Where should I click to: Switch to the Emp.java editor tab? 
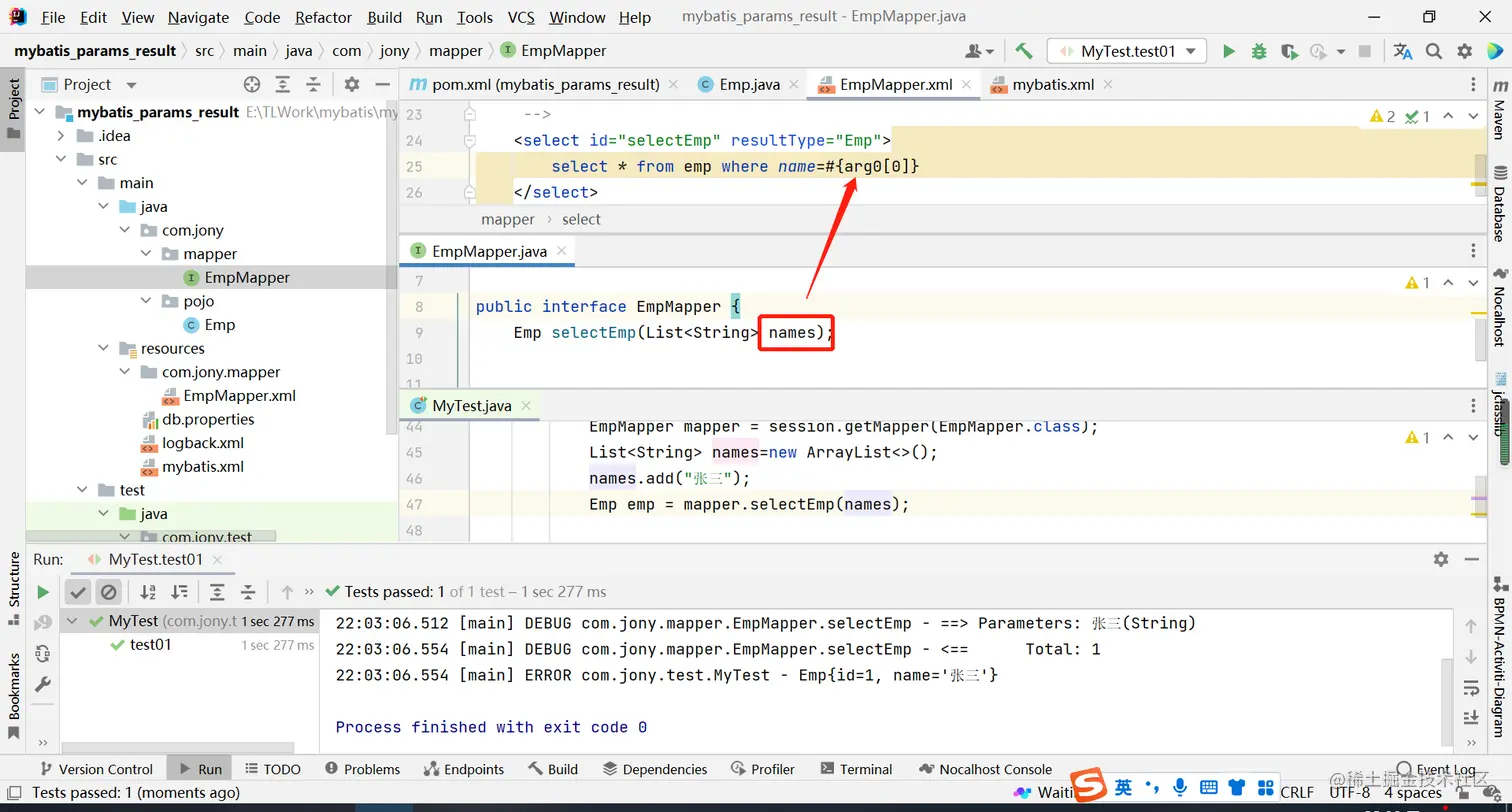pyautogui.click(x=750, y=85)
